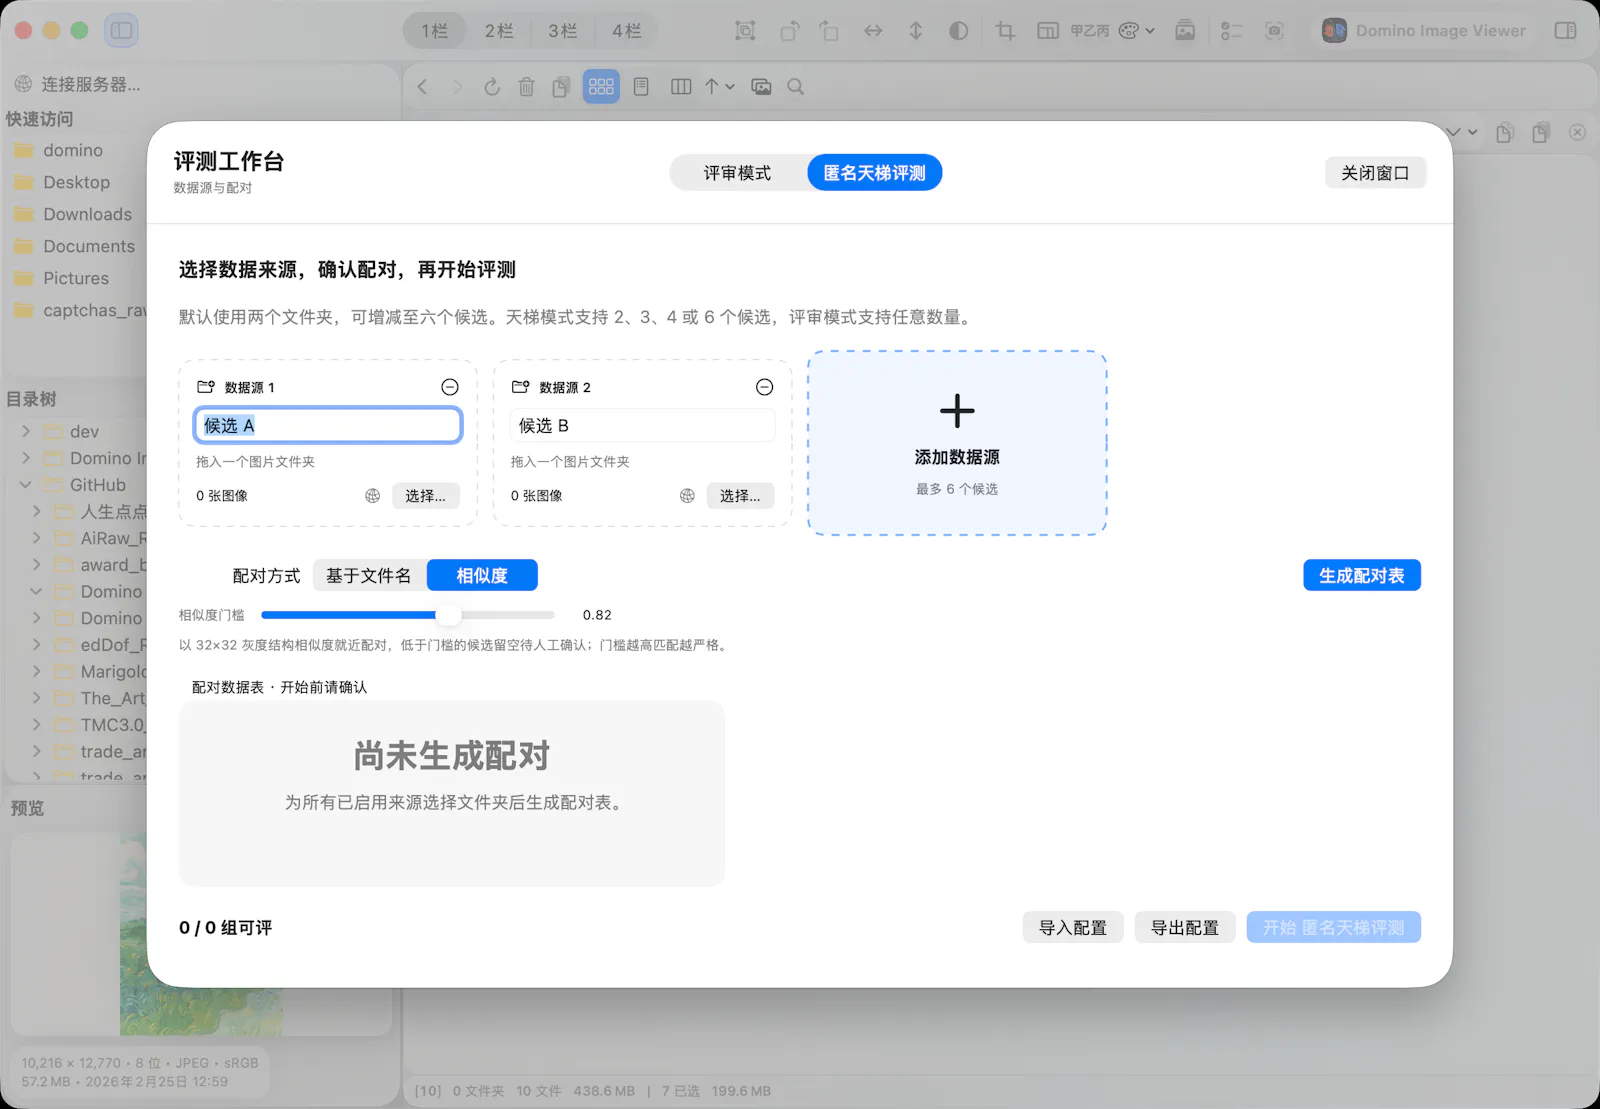The width and height of the screenshot is (1600, 1109).
Task: Open the sort order arrow dropdown
Action: [x=720, y=87]
